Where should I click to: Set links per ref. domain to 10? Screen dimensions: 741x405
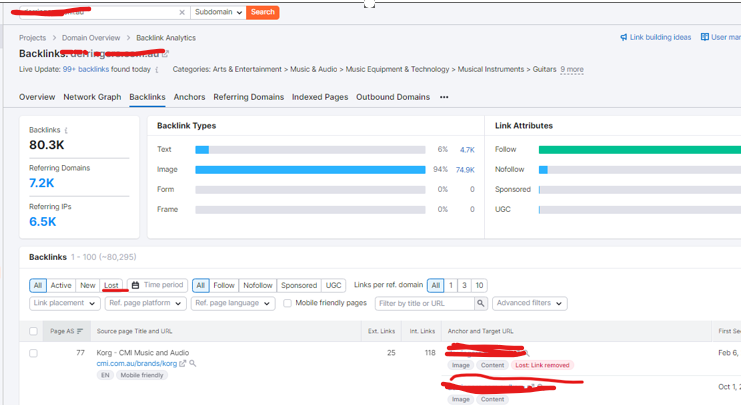pyautogui.click(x=479, y=285)
